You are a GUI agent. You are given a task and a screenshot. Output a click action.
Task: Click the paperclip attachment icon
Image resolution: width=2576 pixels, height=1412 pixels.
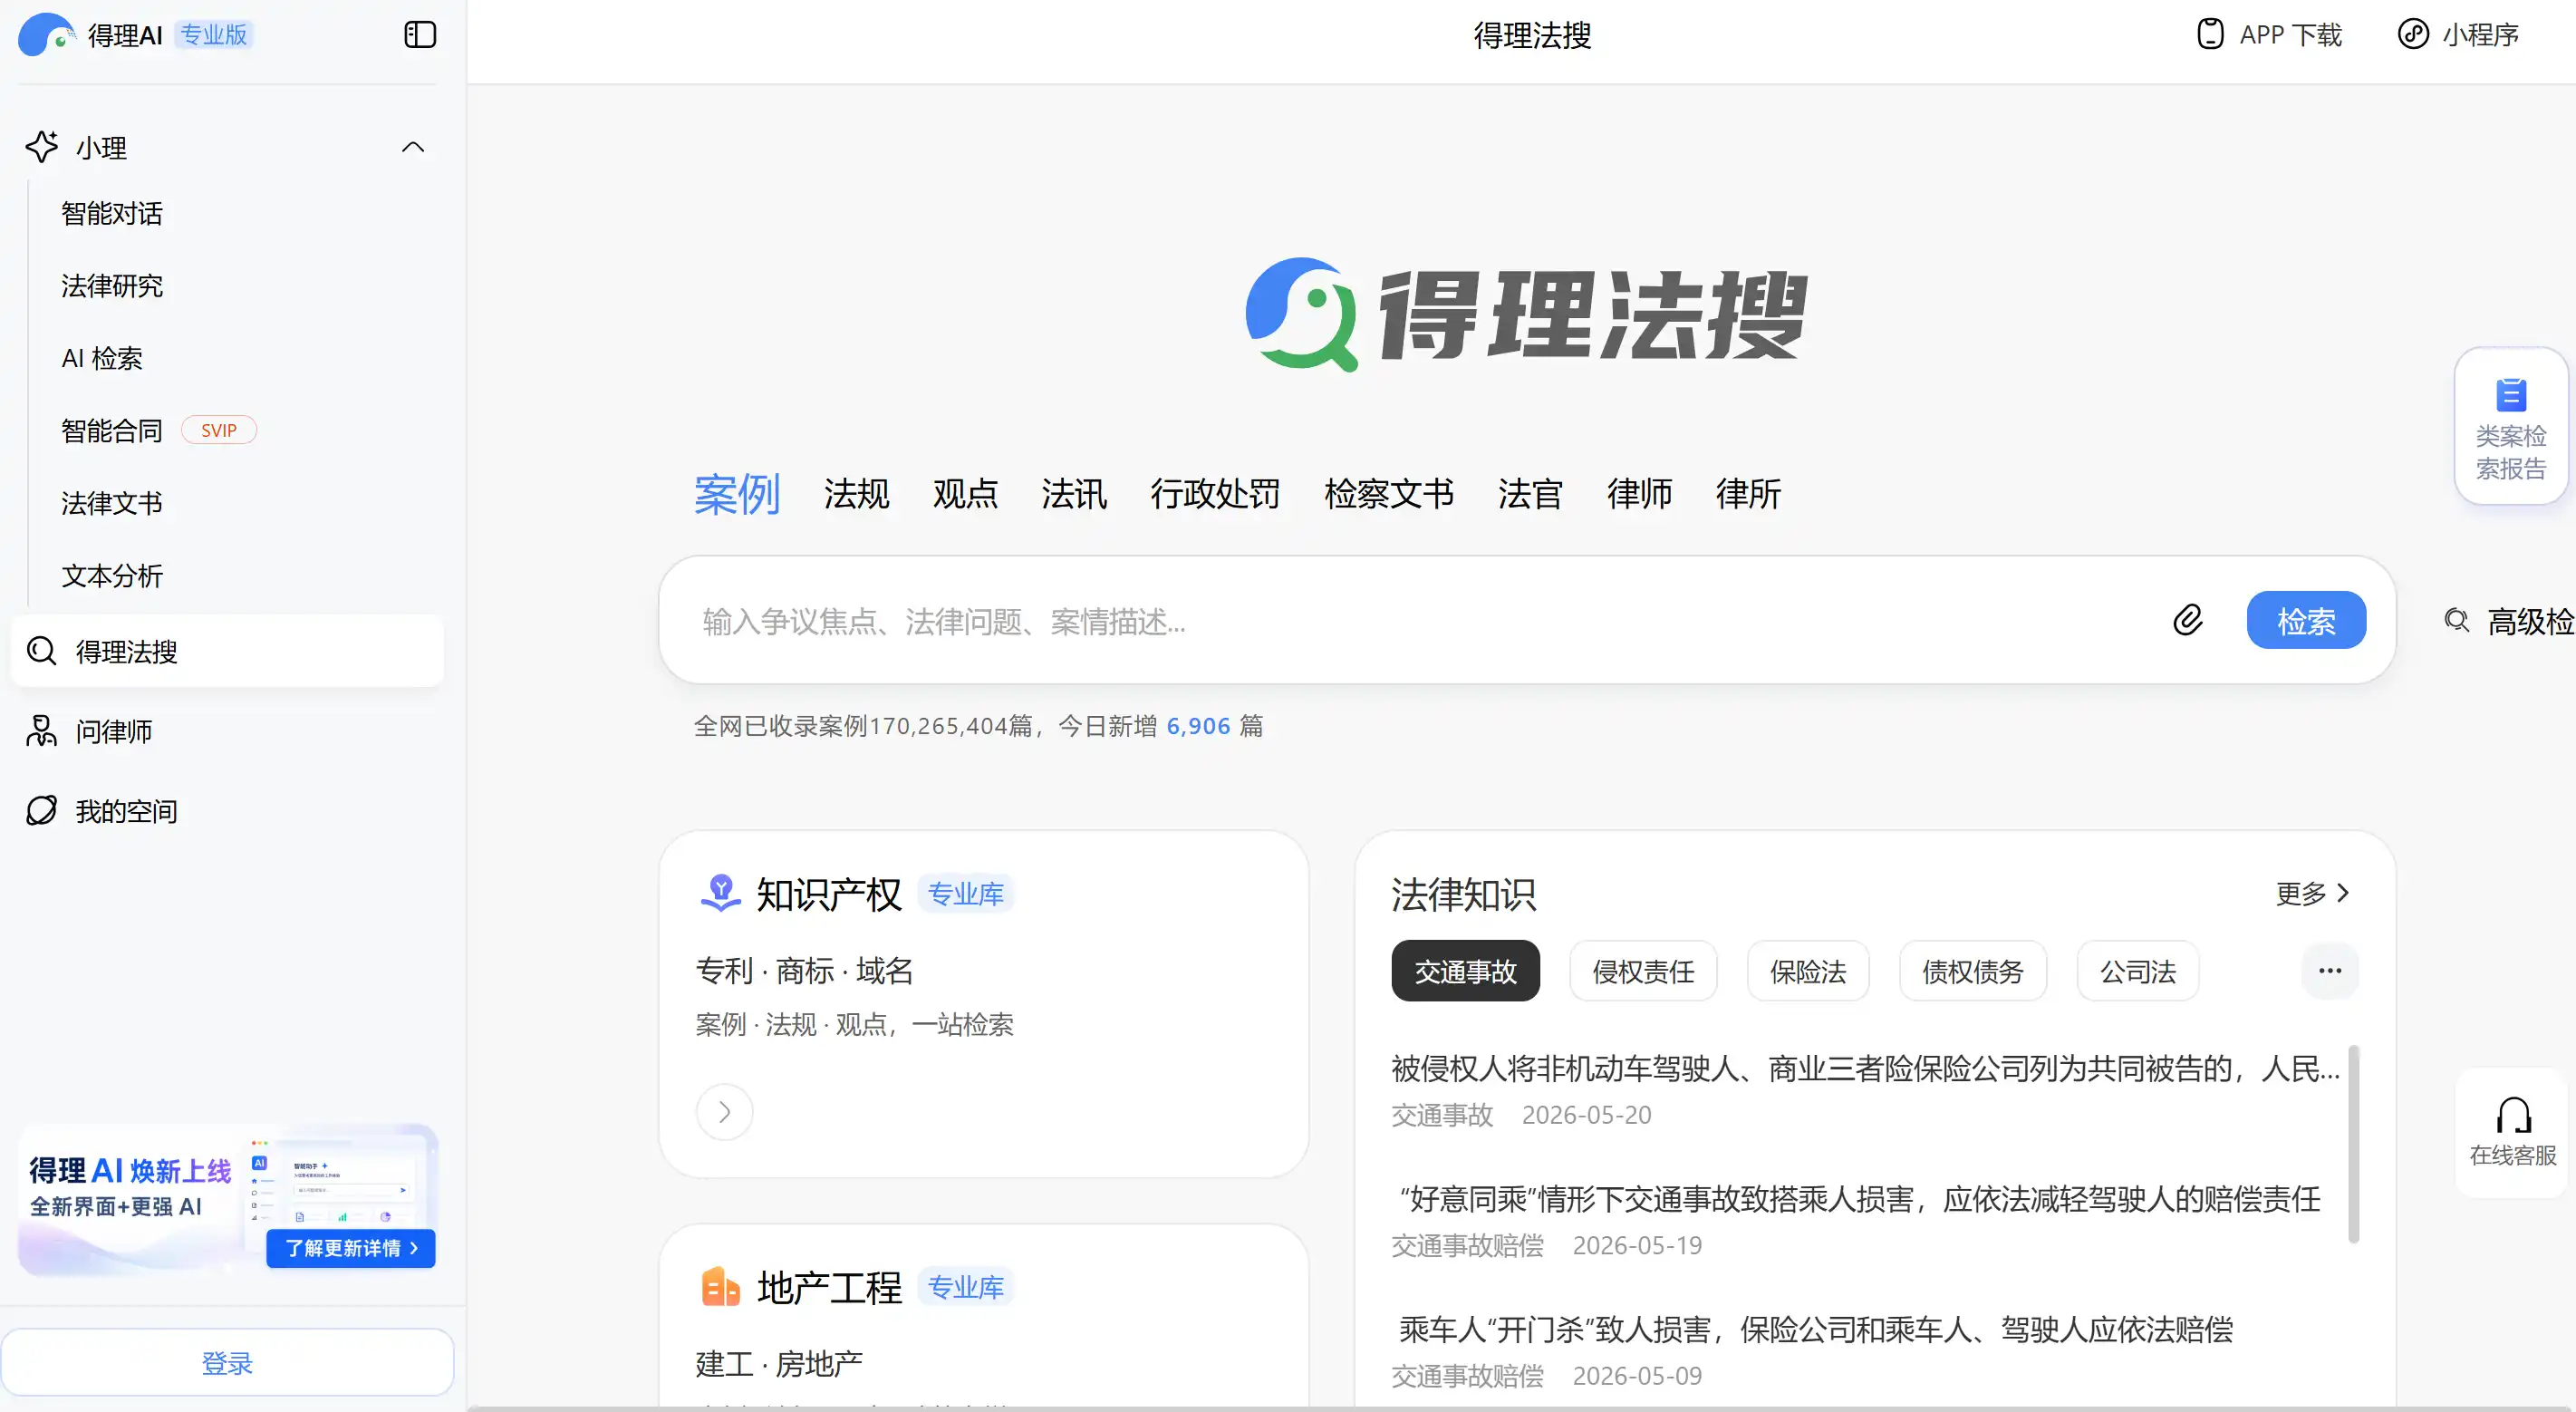coord(2188,620)
